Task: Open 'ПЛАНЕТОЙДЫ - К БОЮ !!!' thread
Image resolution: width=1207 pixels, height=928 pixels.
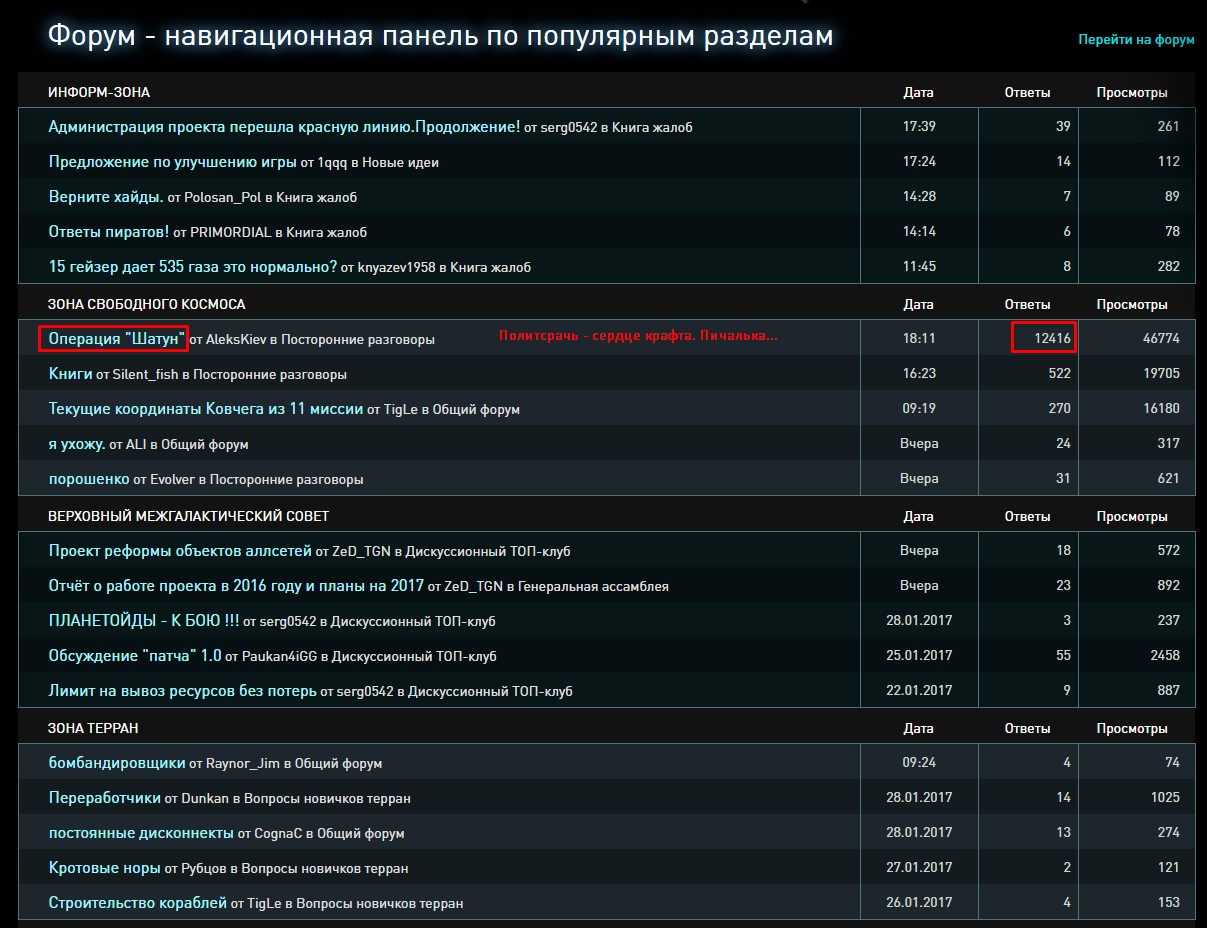Action: coord(144,621)
